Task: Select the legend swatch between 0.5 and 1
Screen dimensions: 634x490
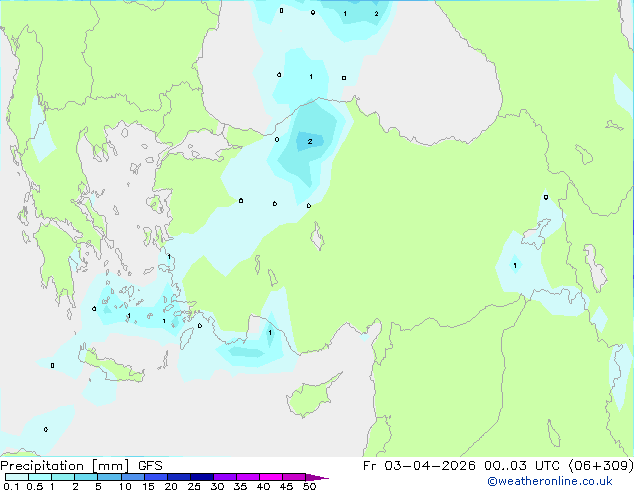Action: coord(40,477)
